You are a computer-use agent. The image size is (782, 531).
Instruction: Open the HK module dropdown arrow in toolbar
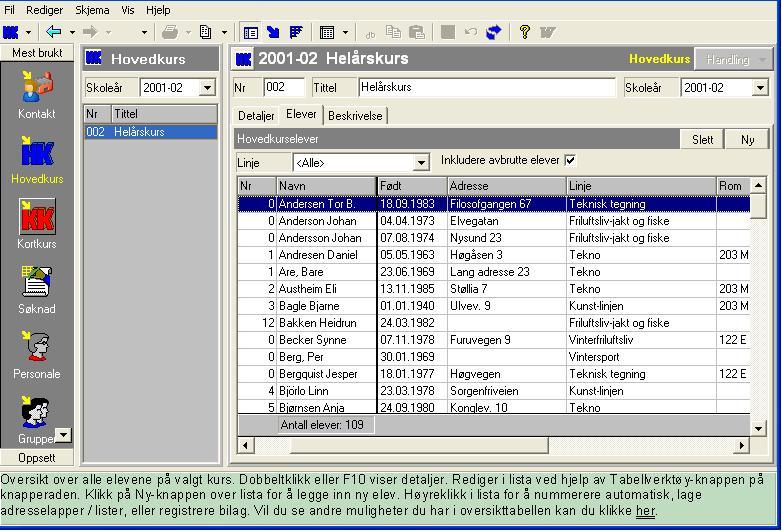click(28, 33)
